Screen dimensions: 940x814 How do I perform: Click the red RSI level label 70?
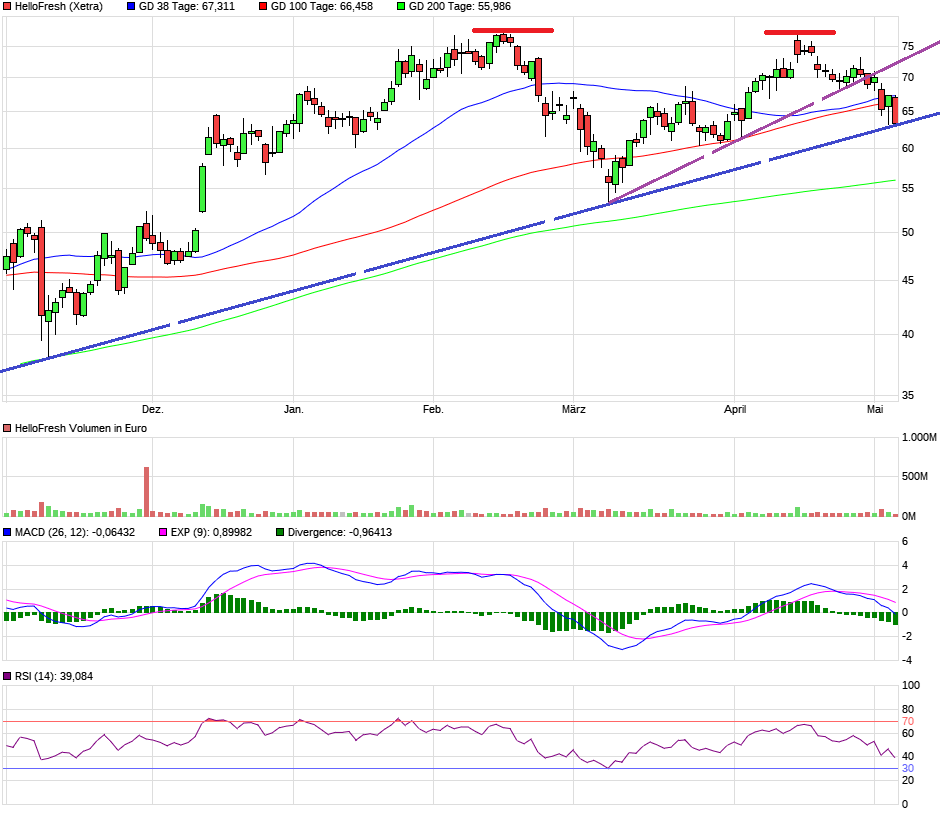click(908, 722)
